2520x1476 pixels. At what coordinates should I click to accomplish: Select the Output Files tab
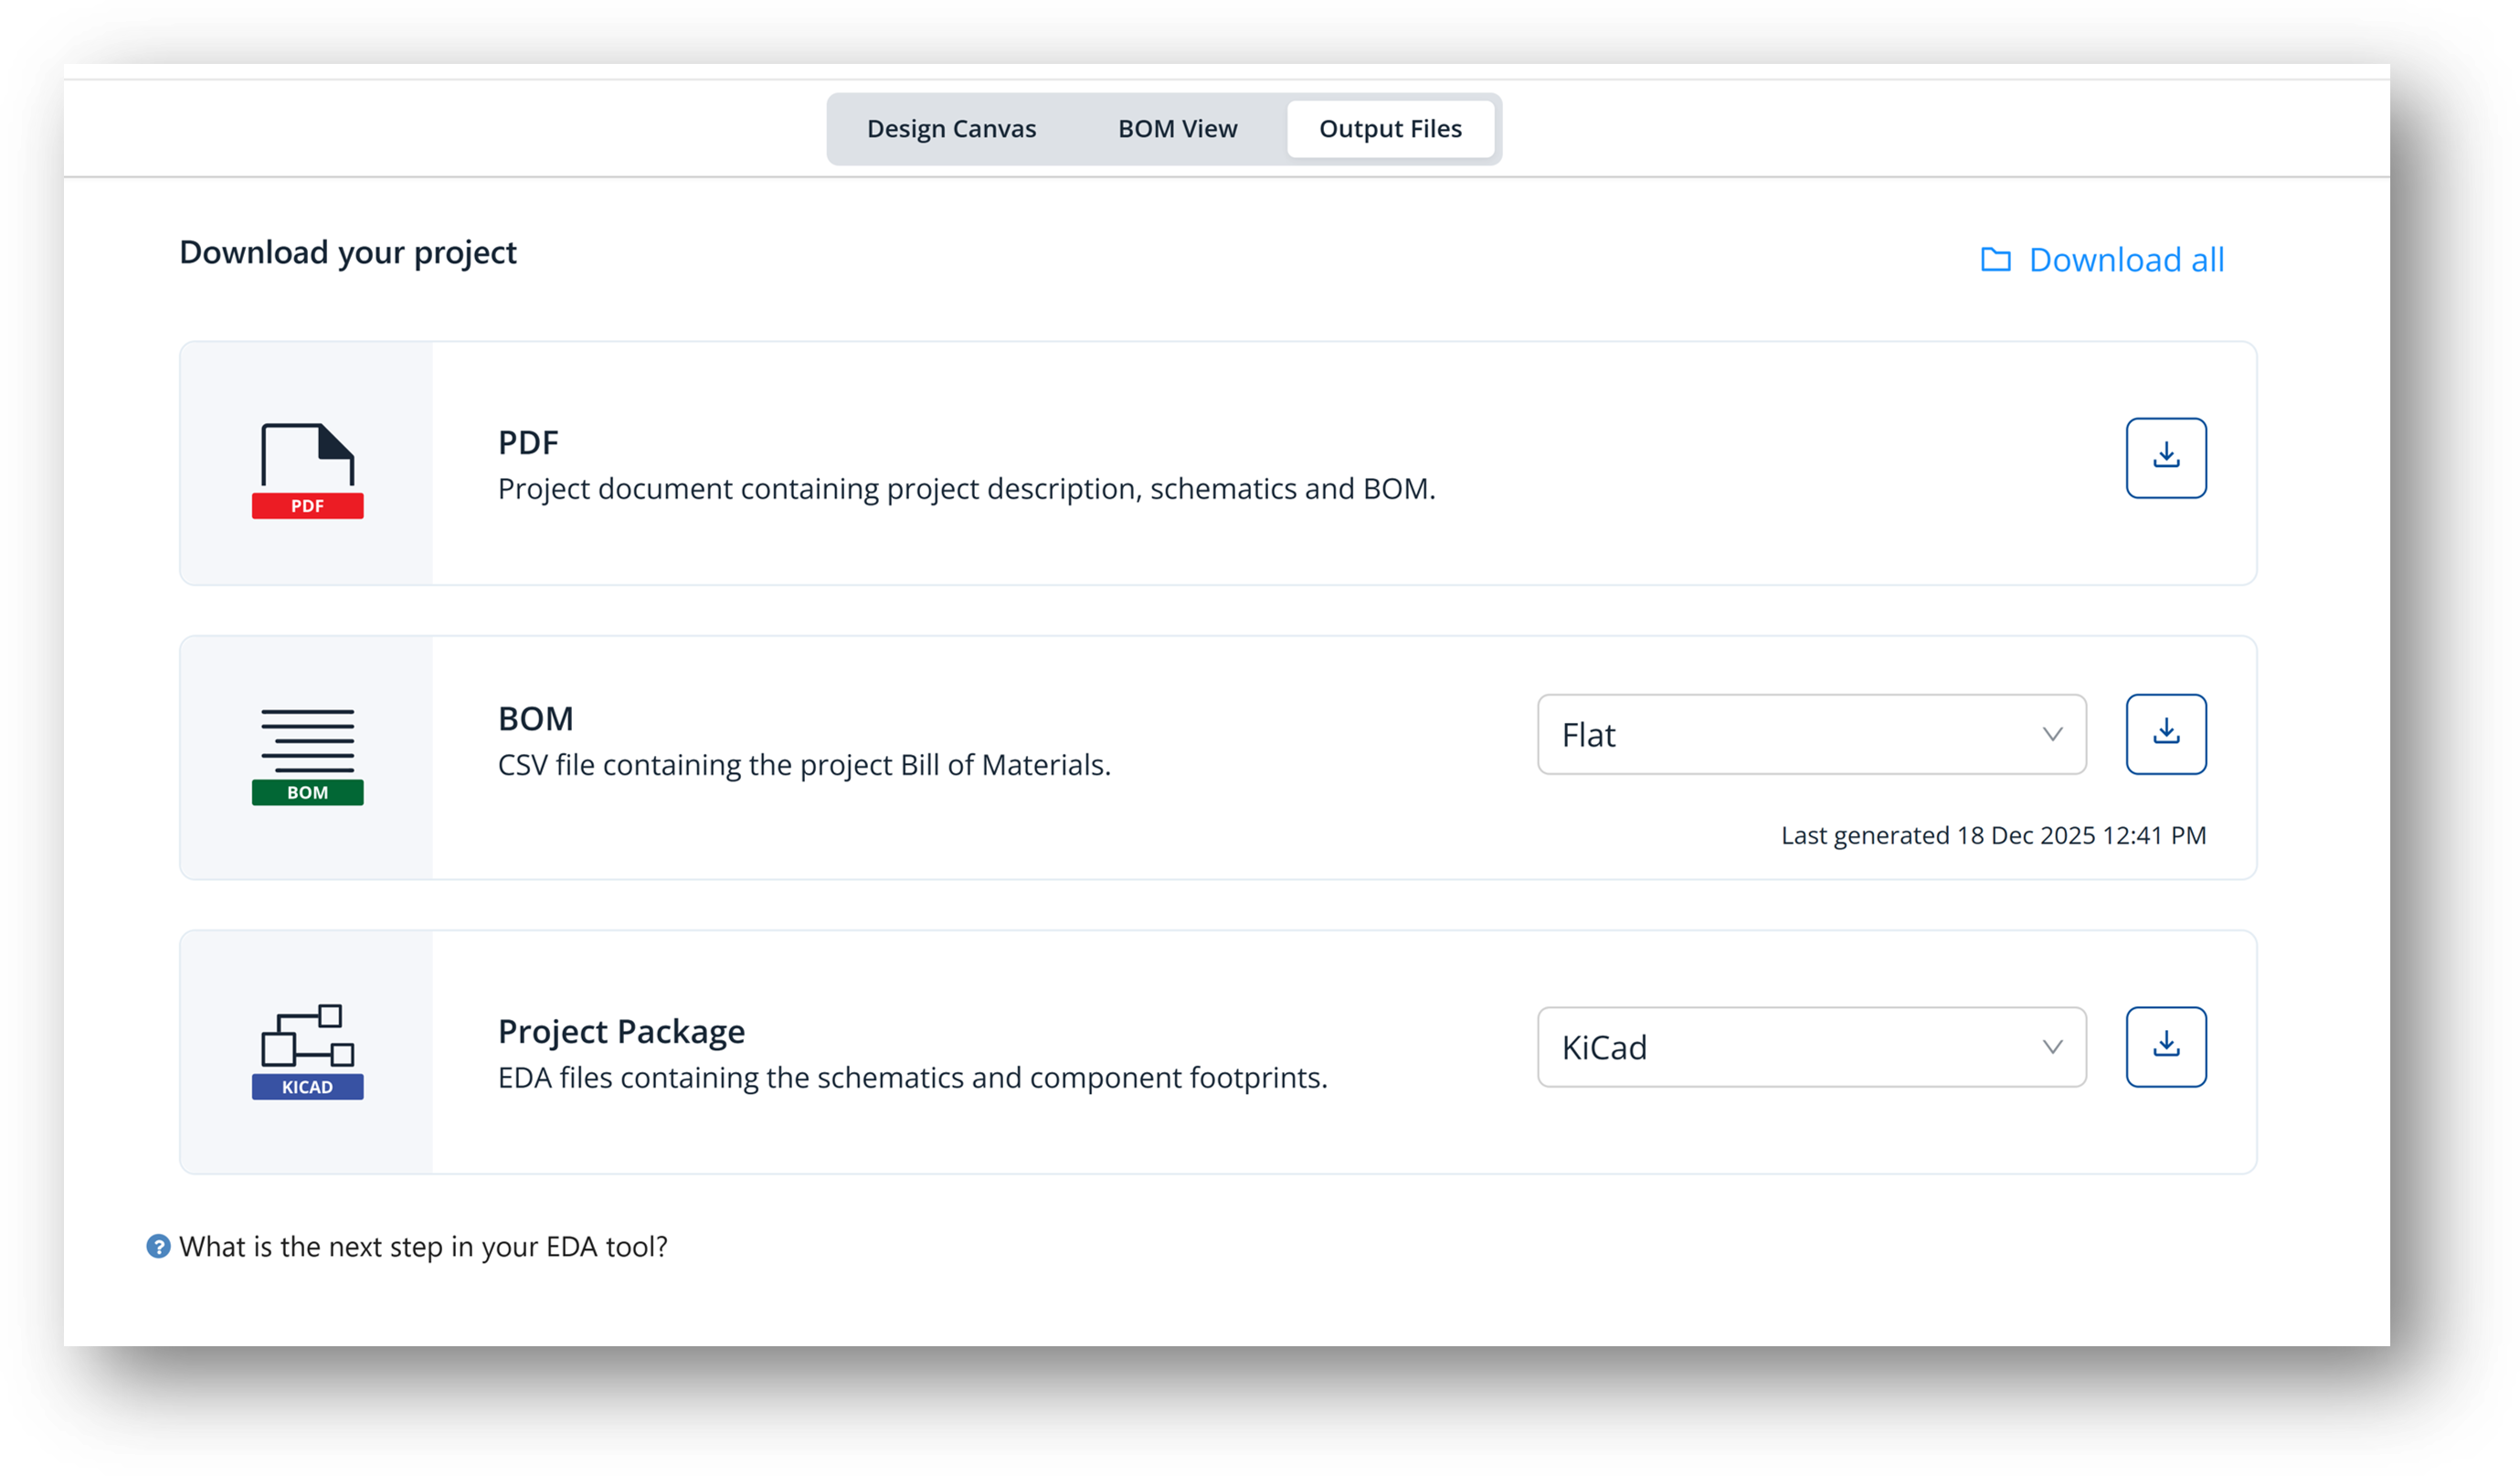pyautogui.click(x=1389, y=129)
